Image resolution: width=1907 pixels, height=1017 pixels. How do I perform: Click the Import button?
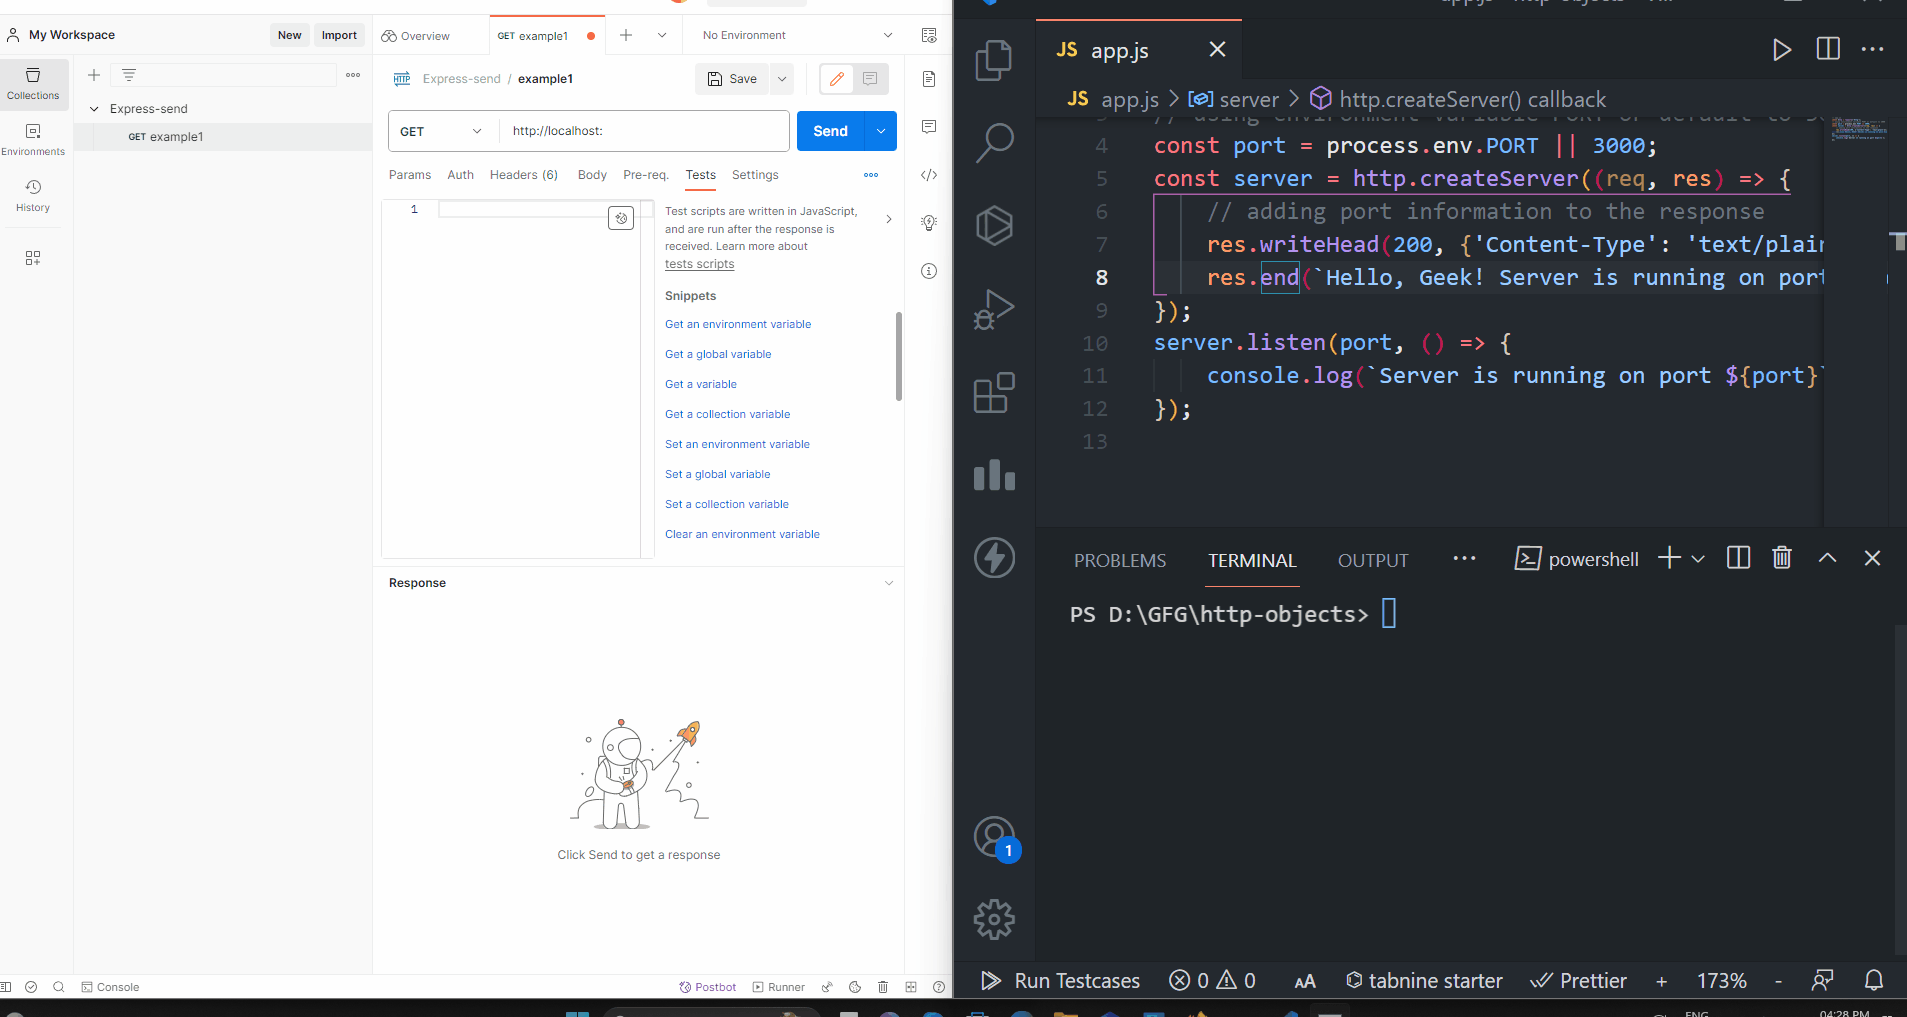pos(339,35)
